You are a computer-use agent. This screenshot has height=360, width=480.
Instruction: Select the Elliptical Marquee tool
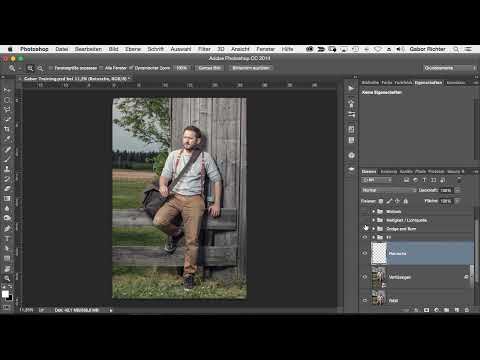pyautogui.click(x=7, y=100)
